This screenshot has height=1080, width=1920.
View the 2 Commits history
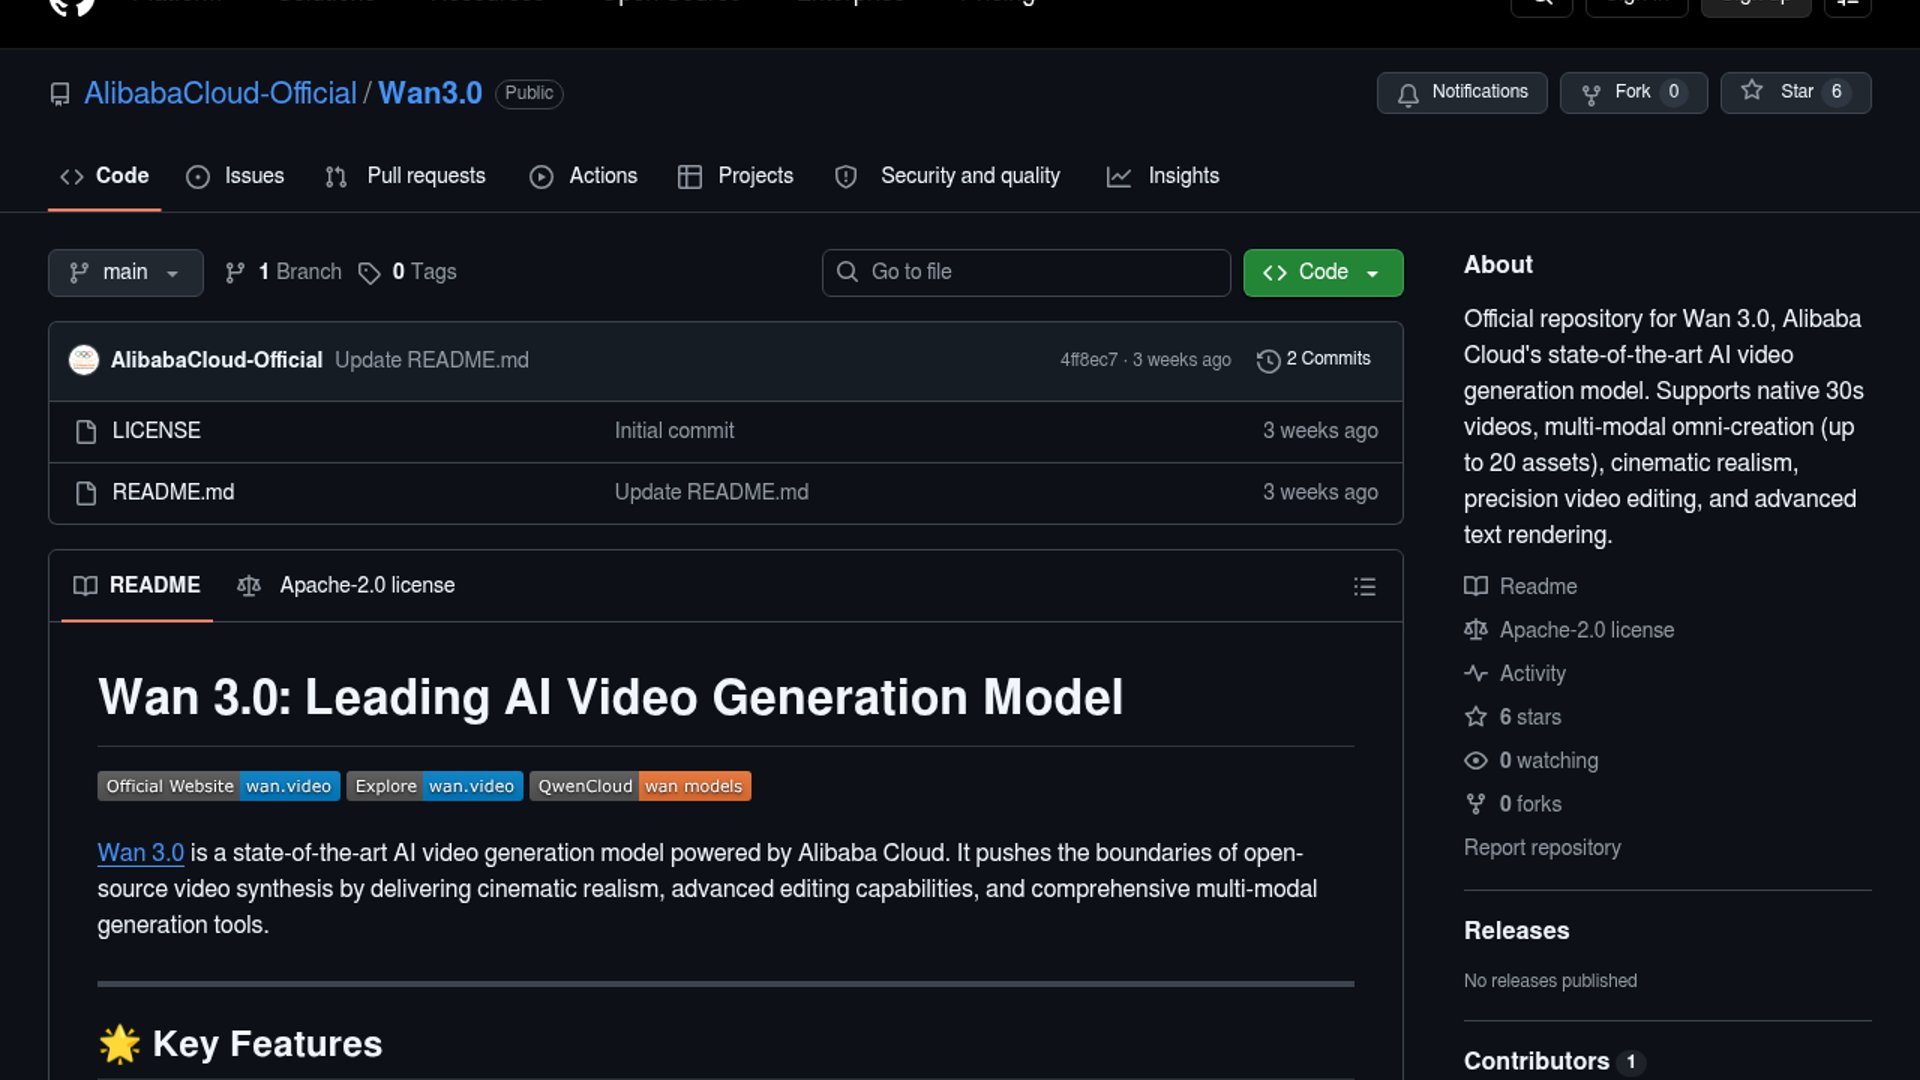1314,359
